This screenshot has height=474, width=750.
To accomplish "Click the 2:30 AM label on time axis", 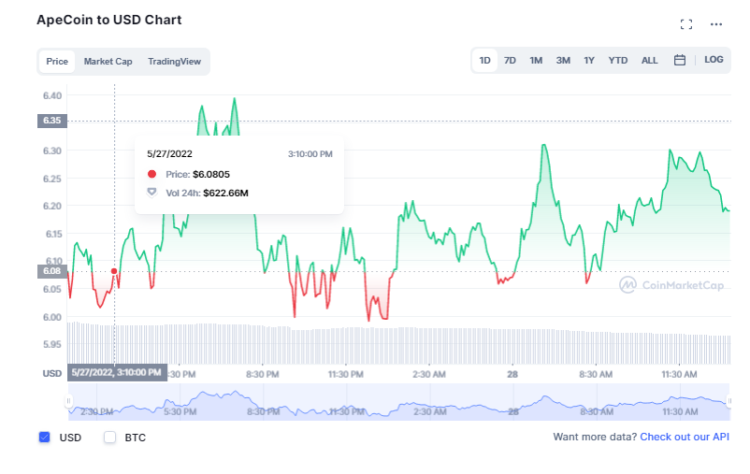I will (x=429, y=375).
